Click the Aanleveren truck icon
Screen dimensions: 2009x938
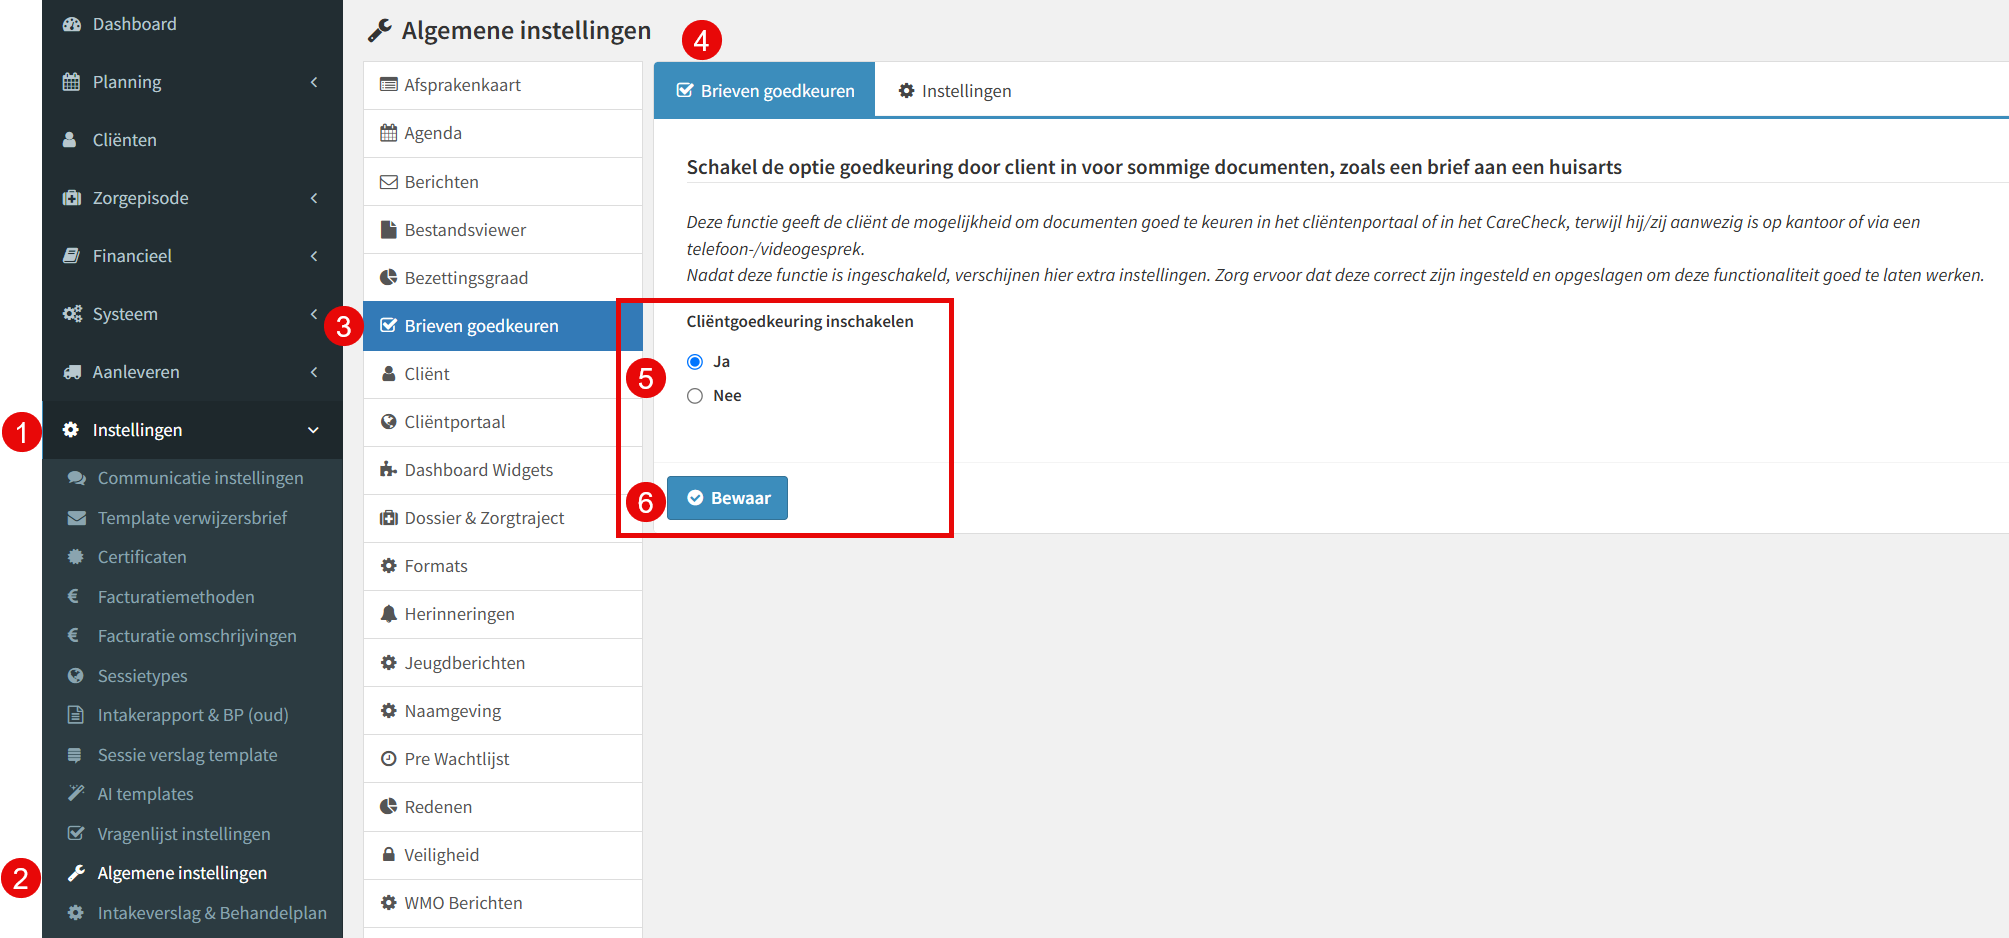pyautogui.click(x=71, y=372)
